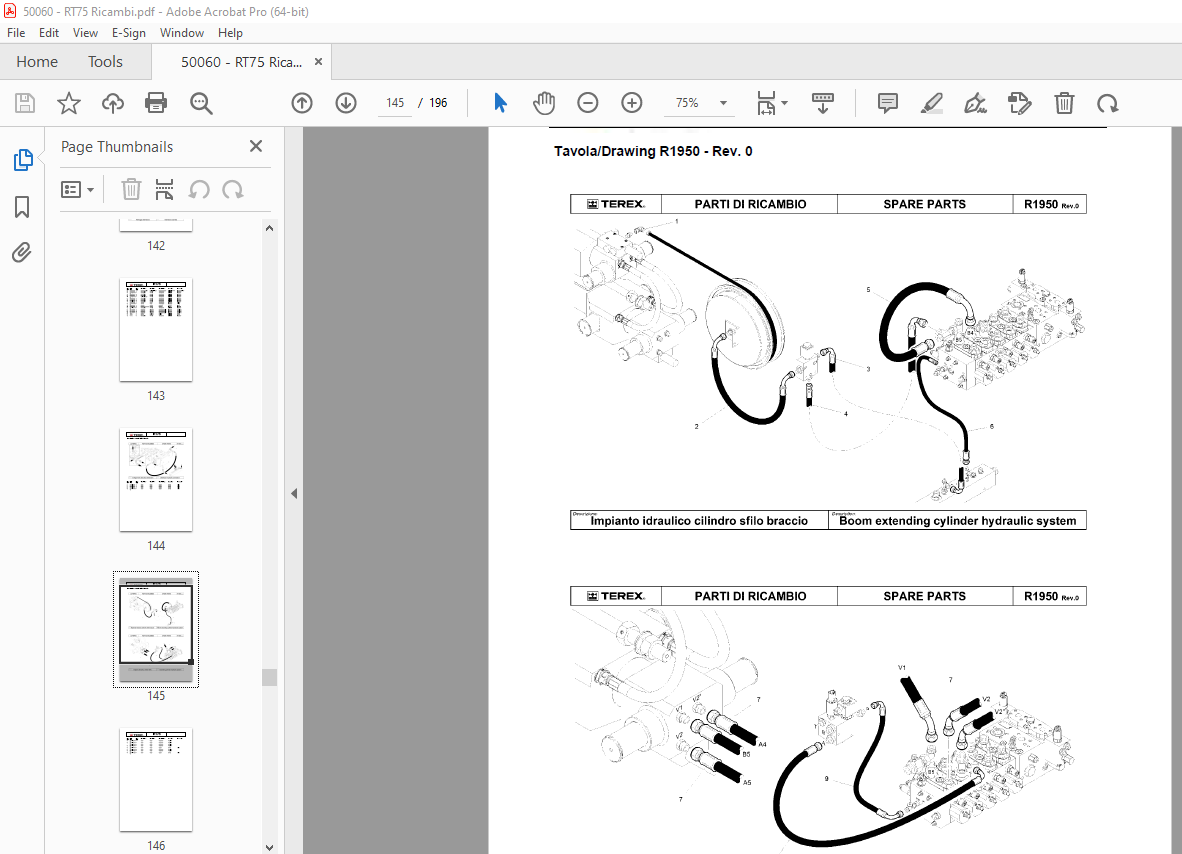The height and width of the screenshot is (854, 1182).
Task: Collapse the navigation pane arrow
Action: click(294, 494)
